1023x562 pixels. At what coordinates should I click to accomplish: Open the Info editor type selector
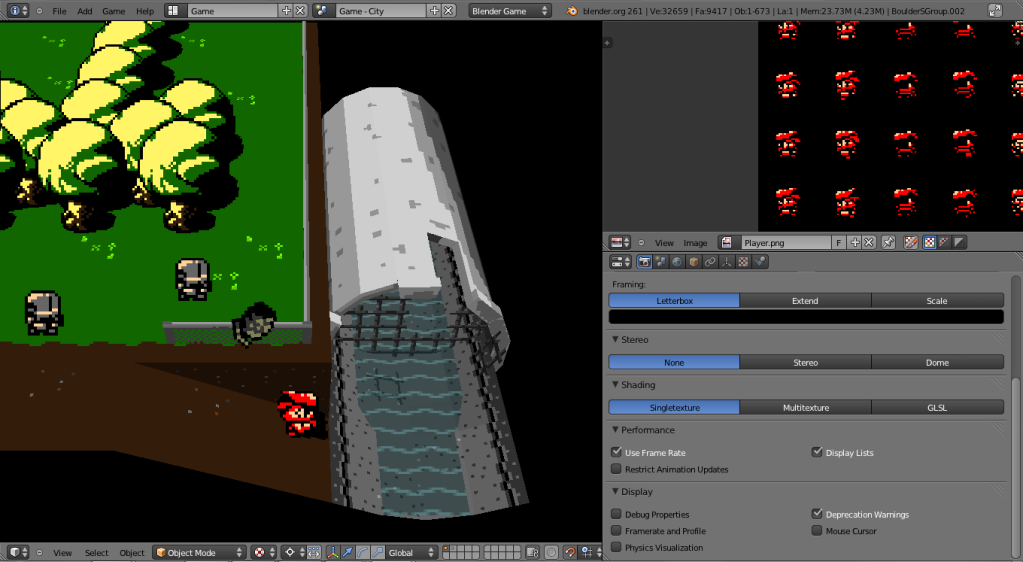pos(18,11)
